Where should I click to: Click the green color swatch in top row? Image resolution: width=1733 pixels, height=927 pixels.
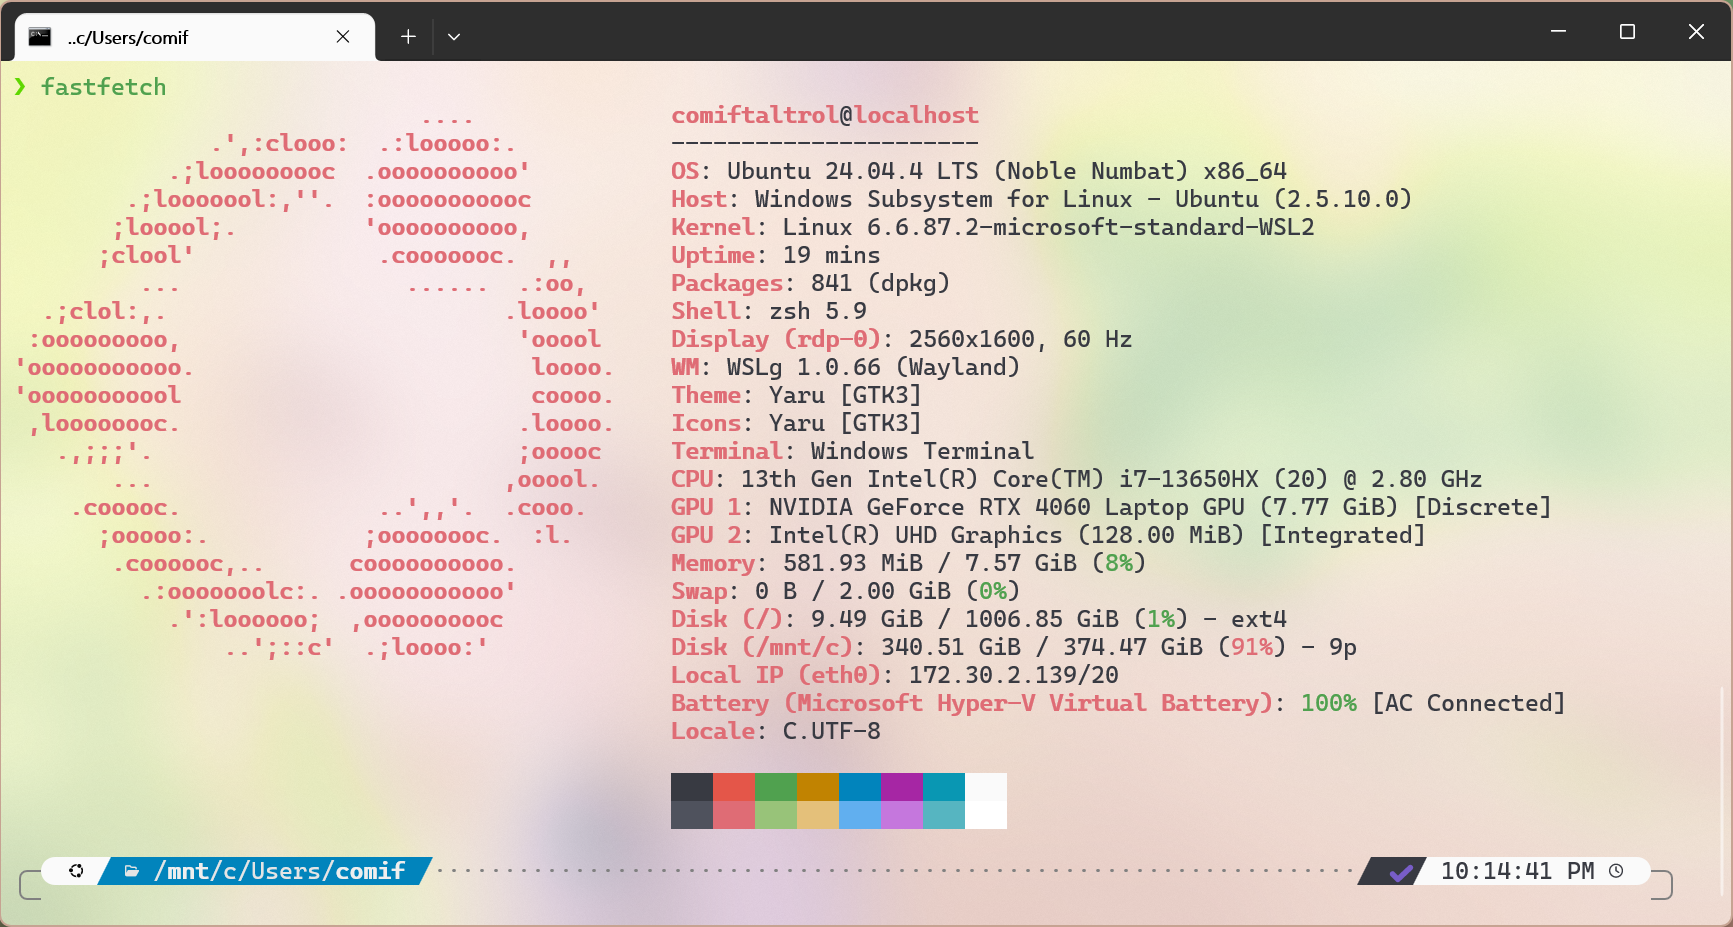point(776,786)
